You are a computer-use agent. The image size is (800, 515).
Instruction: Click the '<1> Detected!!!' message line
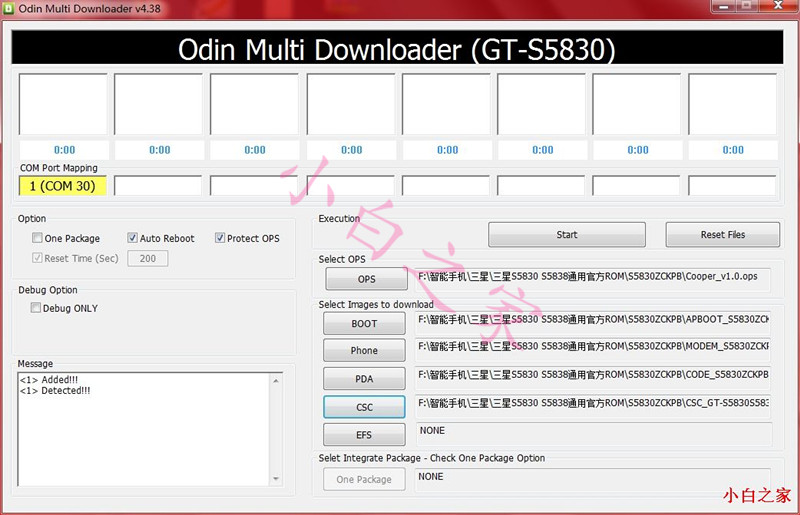click(55, 390)
